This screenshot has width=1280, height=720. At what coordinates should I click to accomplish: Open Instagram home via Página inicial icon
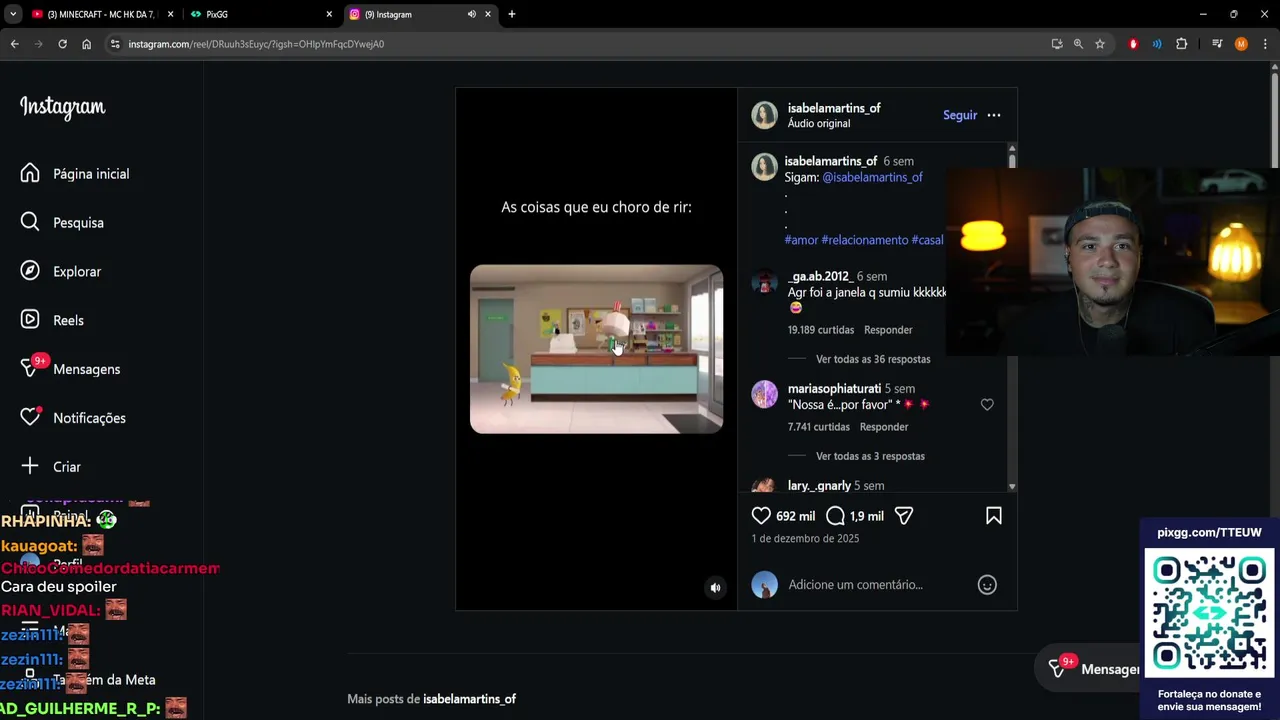tap(30, 173)
